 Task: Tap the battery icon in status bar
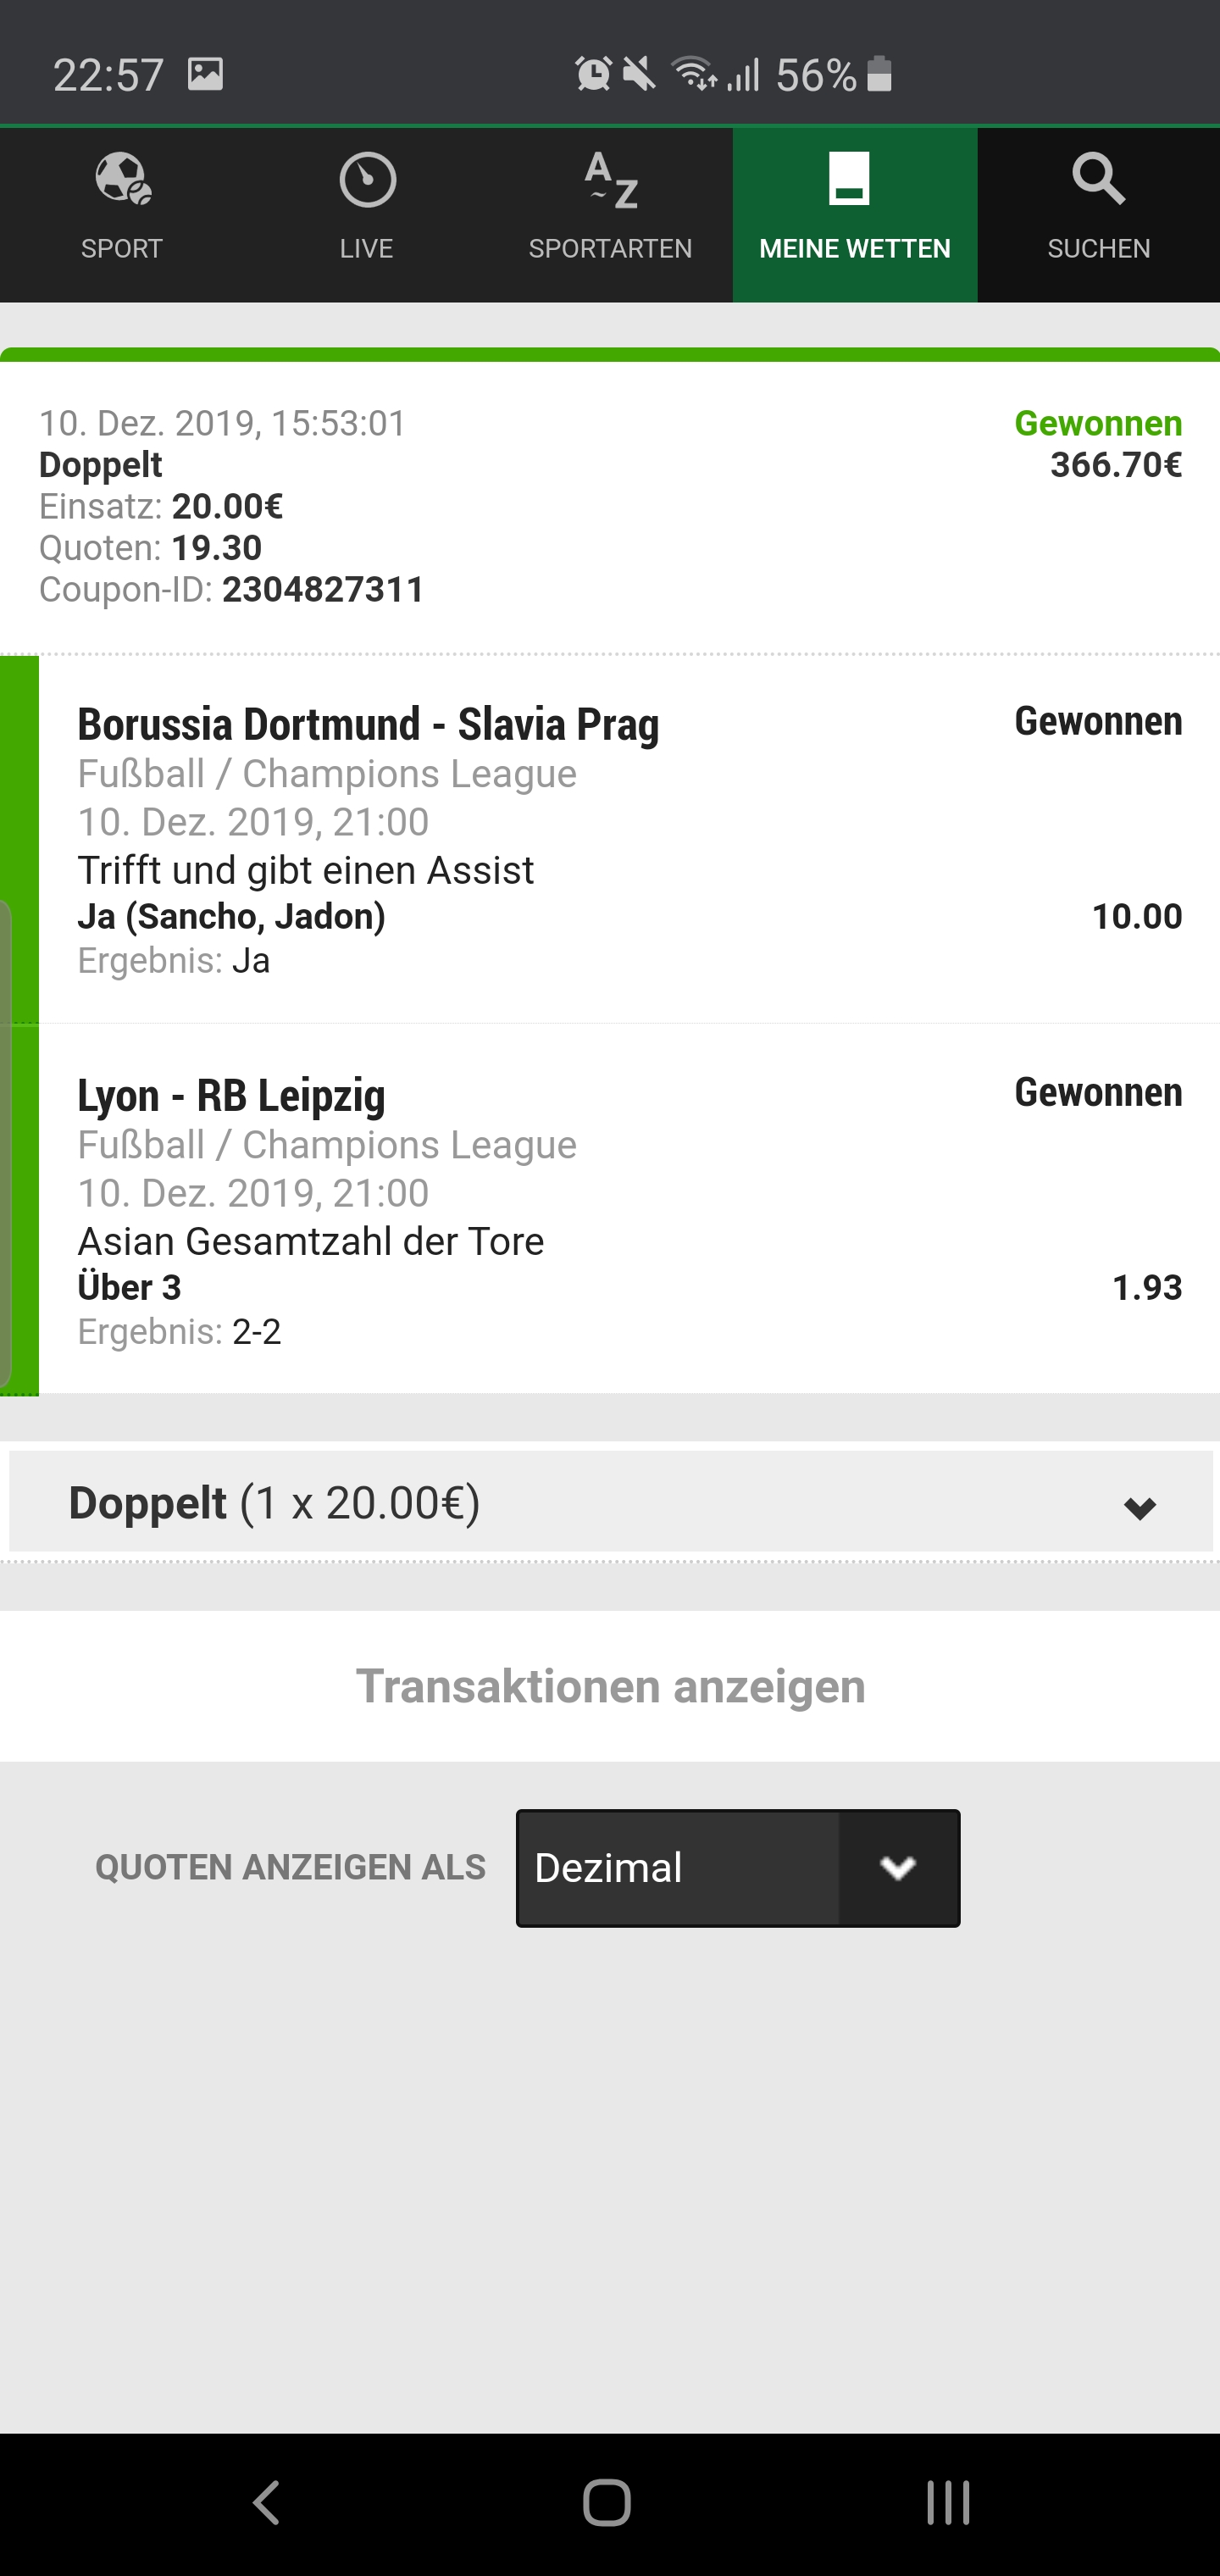tap(879, 74)
